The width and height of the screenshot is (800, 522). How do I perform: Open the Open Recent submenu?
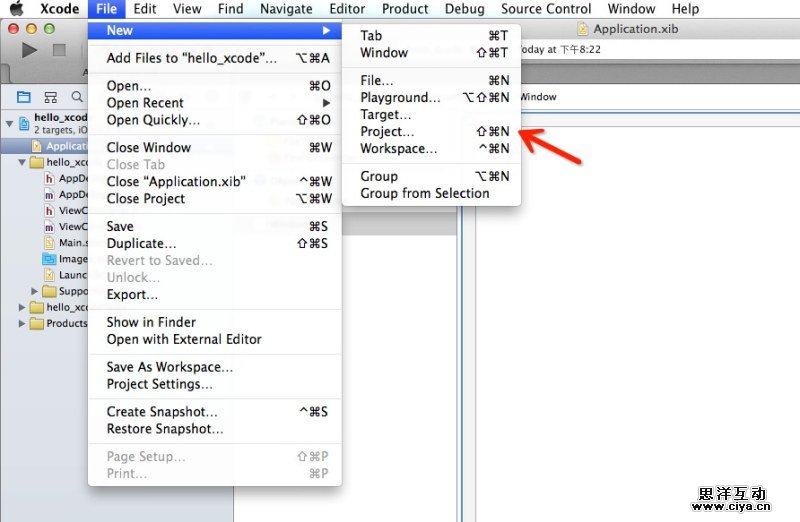215,103
